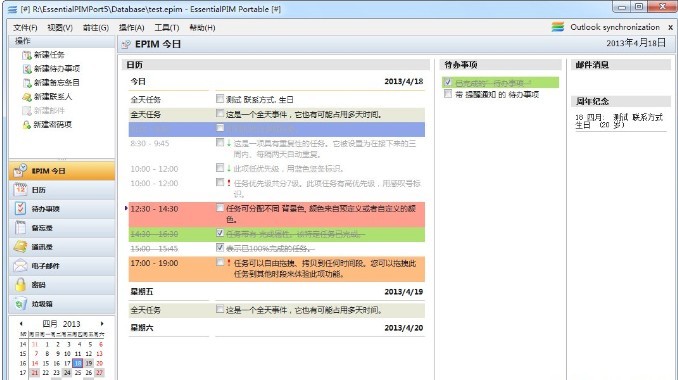This screenshot has width=678, height=380.
Task: Click the new to-do item icon
Action: pyautogui.click(x=27, y=69)
